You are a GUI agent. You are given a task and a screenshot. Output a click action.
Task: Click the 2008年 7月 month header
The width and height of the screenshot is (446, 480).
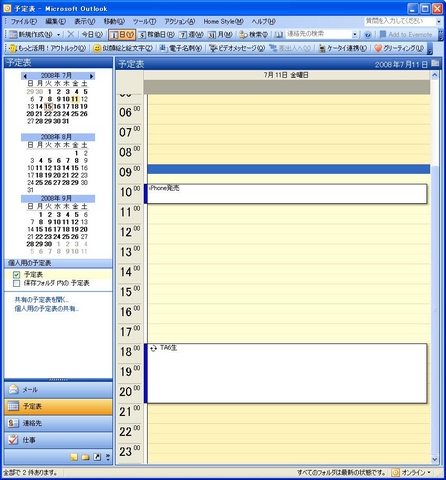(56, 76)
